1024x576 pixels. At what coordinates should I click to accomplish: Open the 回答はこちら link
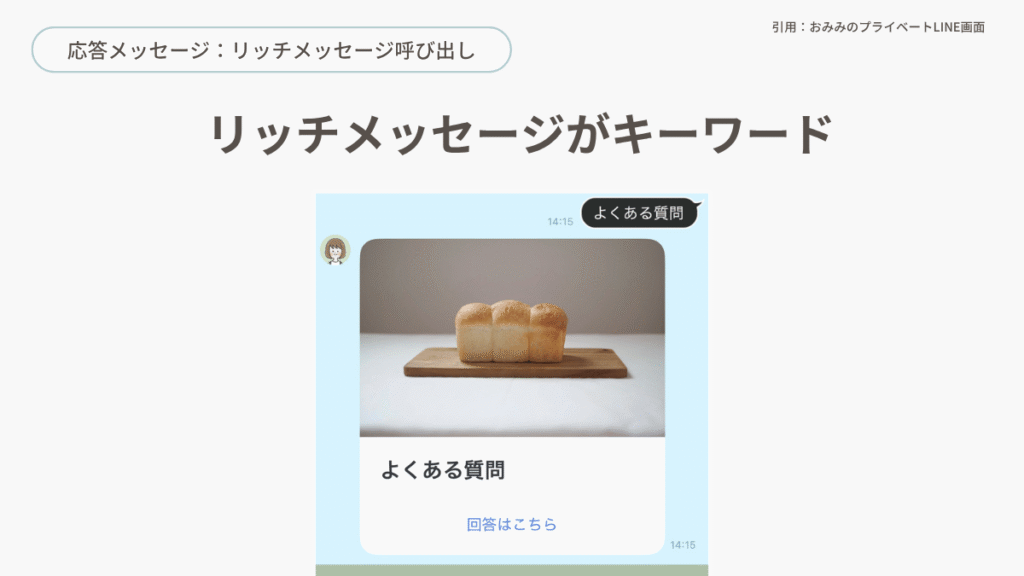(x=511, y=524)
